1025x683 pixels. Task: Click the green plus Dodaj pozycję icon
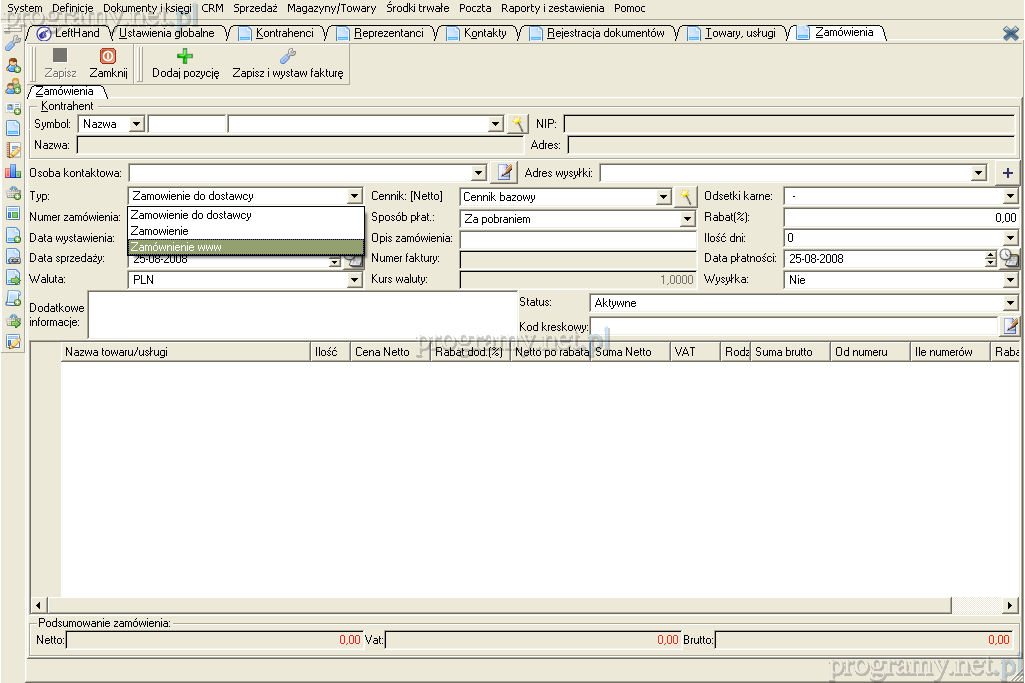coord(185,57)
